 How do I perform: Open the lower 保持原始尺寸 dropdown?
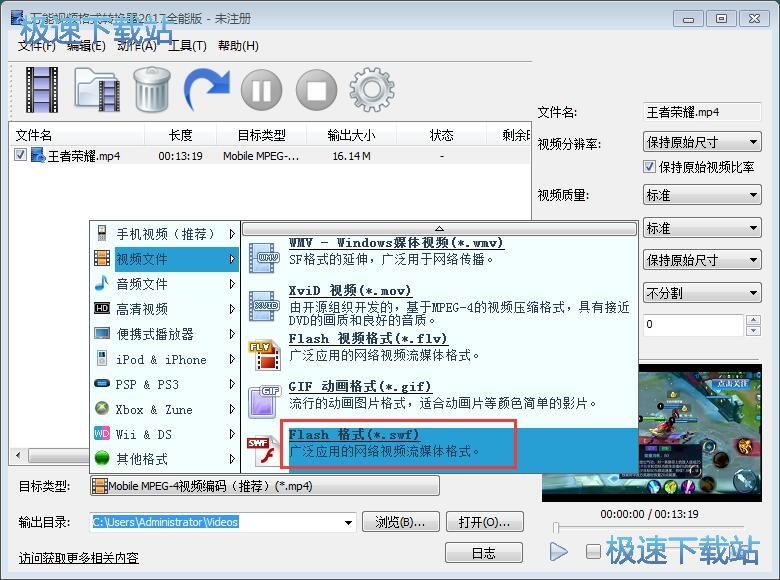coord(702,260)
